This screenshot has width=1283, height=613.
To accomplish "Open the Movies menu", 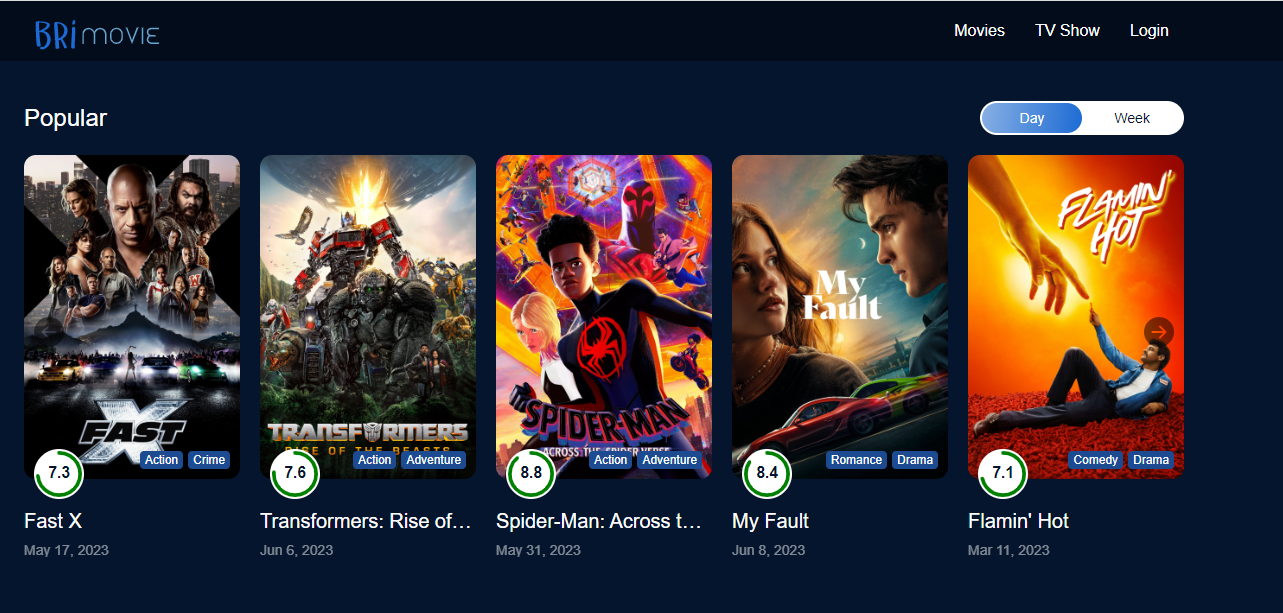I will (x=979, y=31).
